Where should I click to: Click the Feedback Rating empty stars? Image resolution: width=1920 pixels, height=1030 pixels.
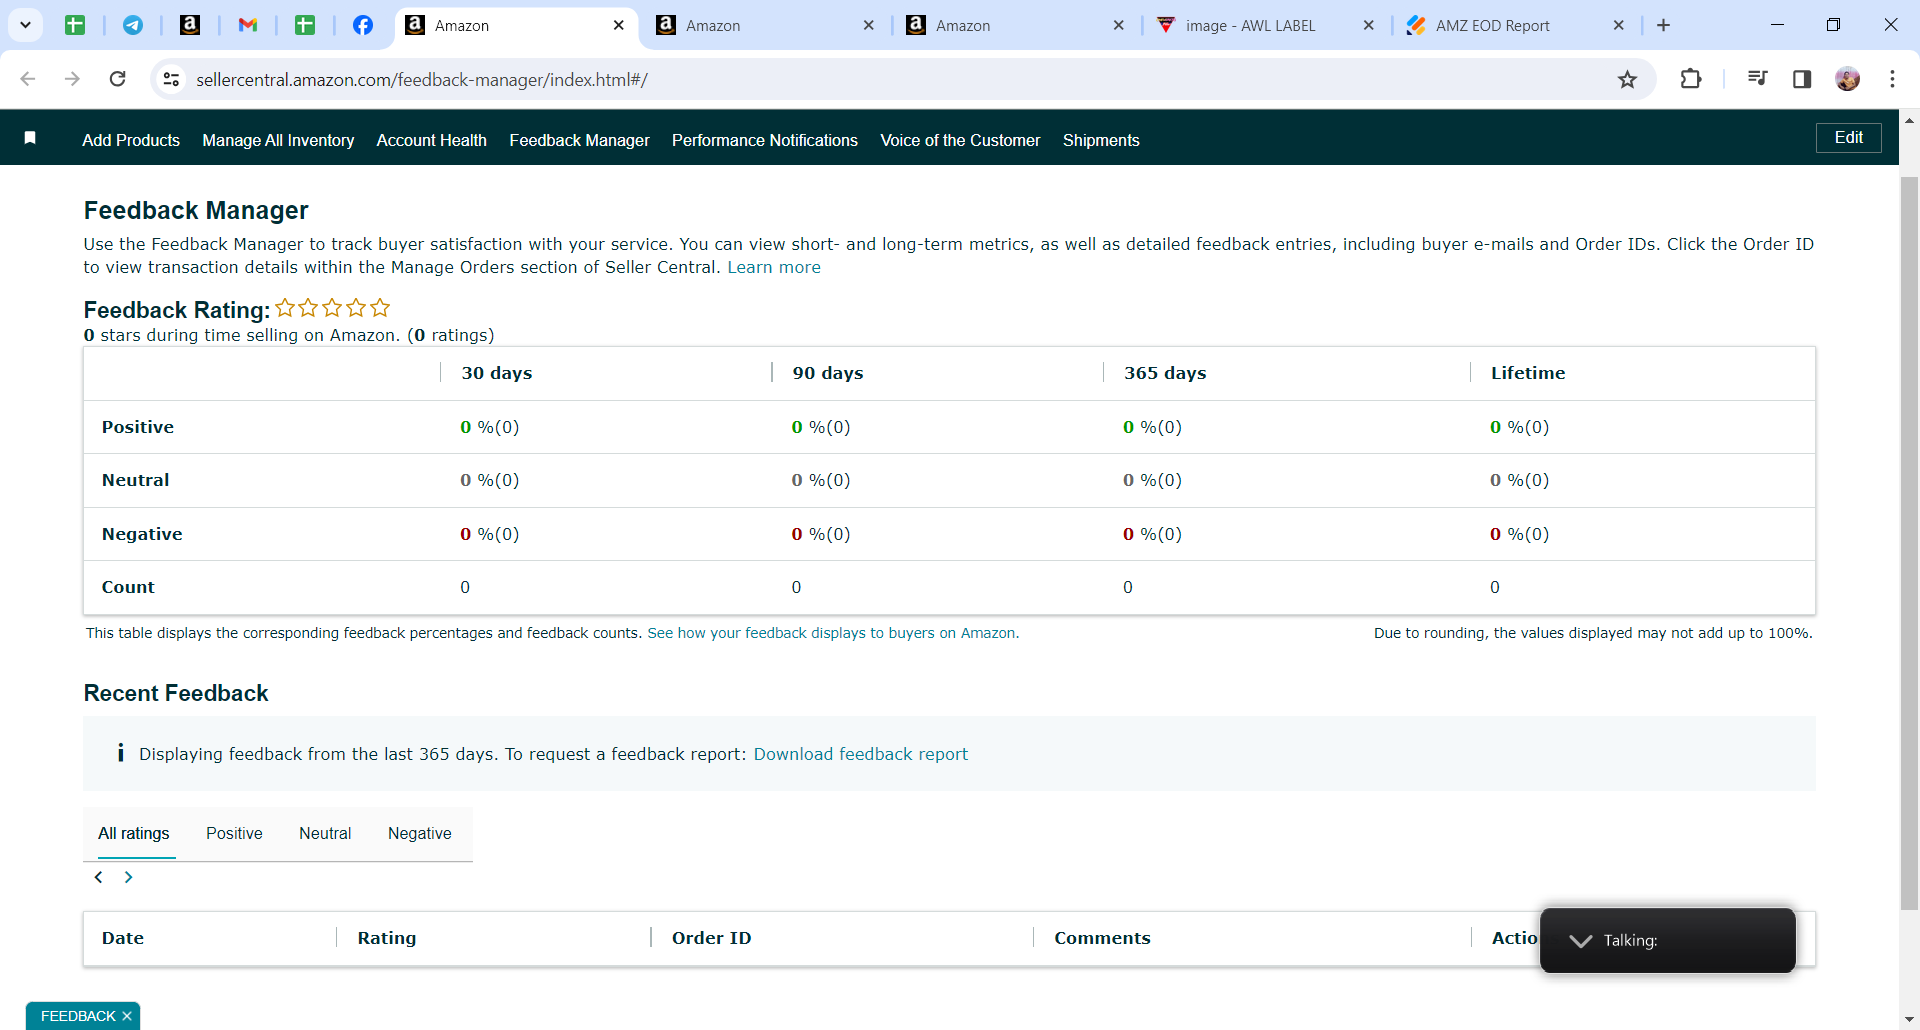coord(333,308)
